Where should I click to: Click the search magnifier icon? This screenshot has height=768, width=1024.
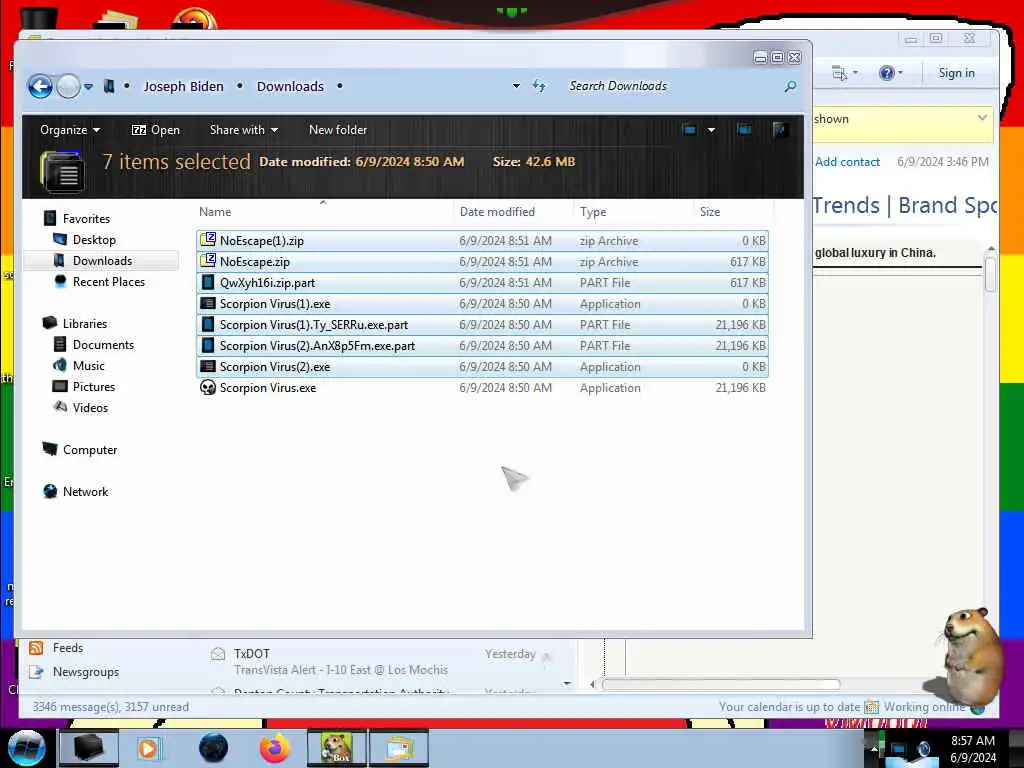[x=790, y=86]
